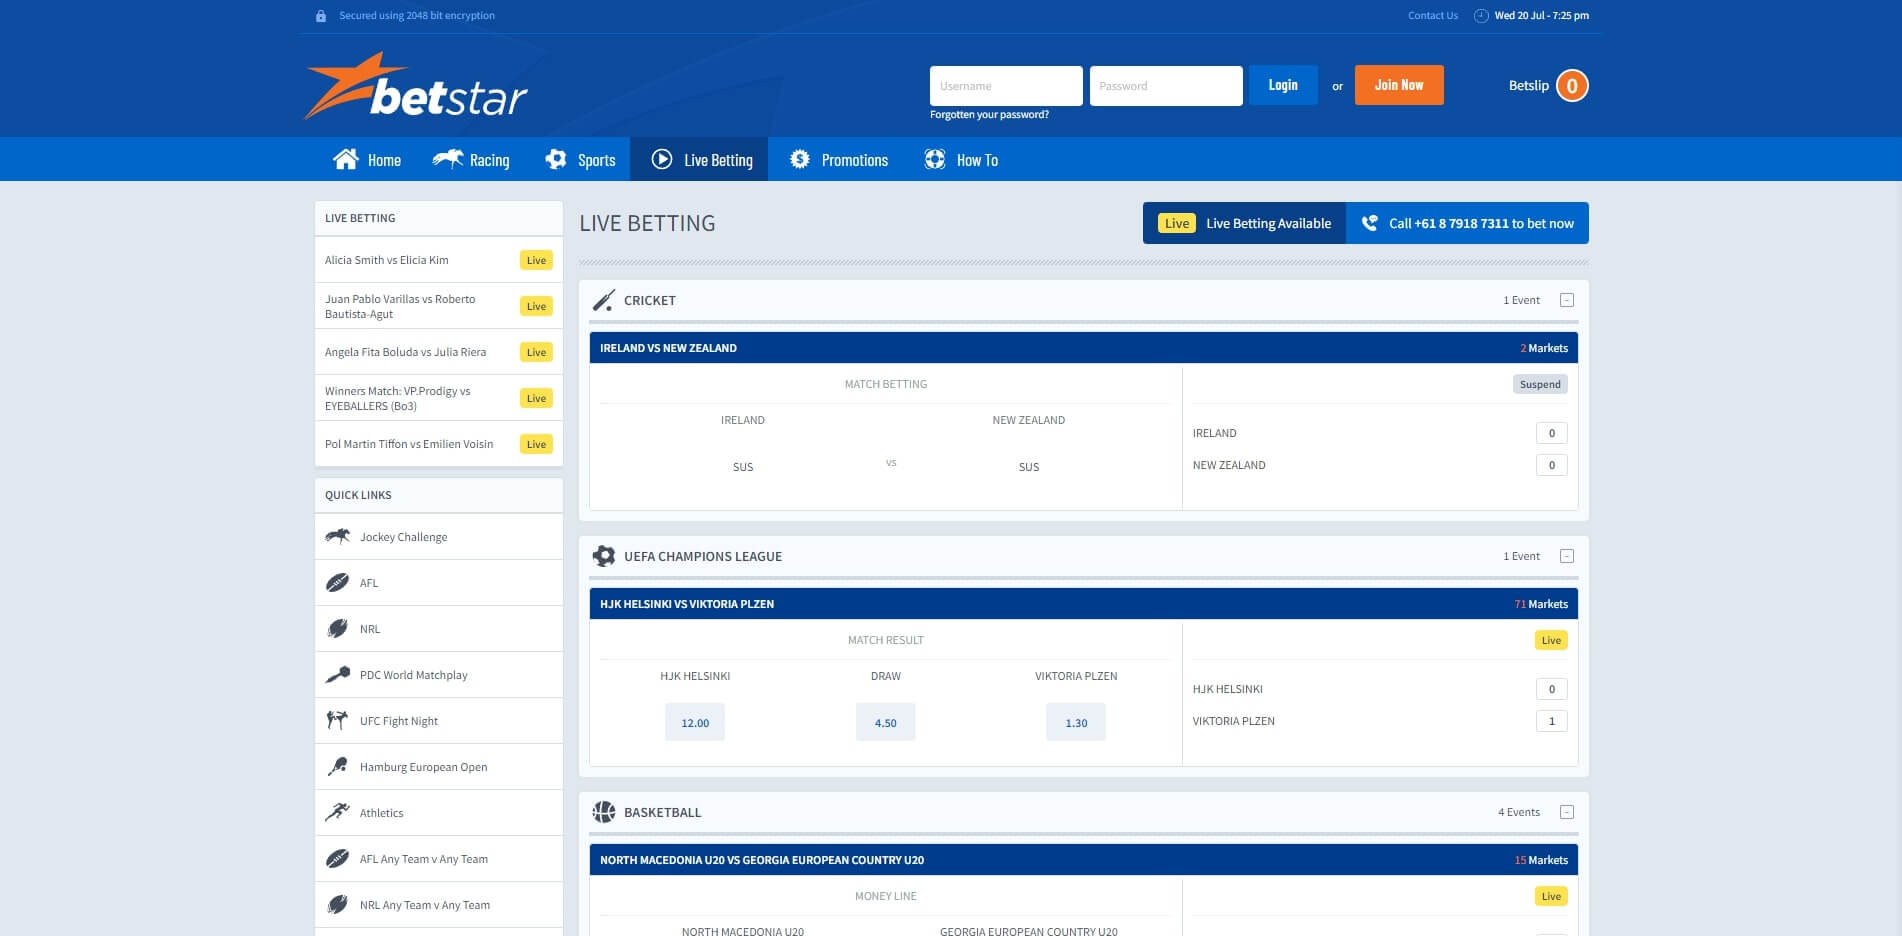This screenshot has height=936, width=1902.
Task: Click the Live Betting play icon
Action: coord(662,159)
